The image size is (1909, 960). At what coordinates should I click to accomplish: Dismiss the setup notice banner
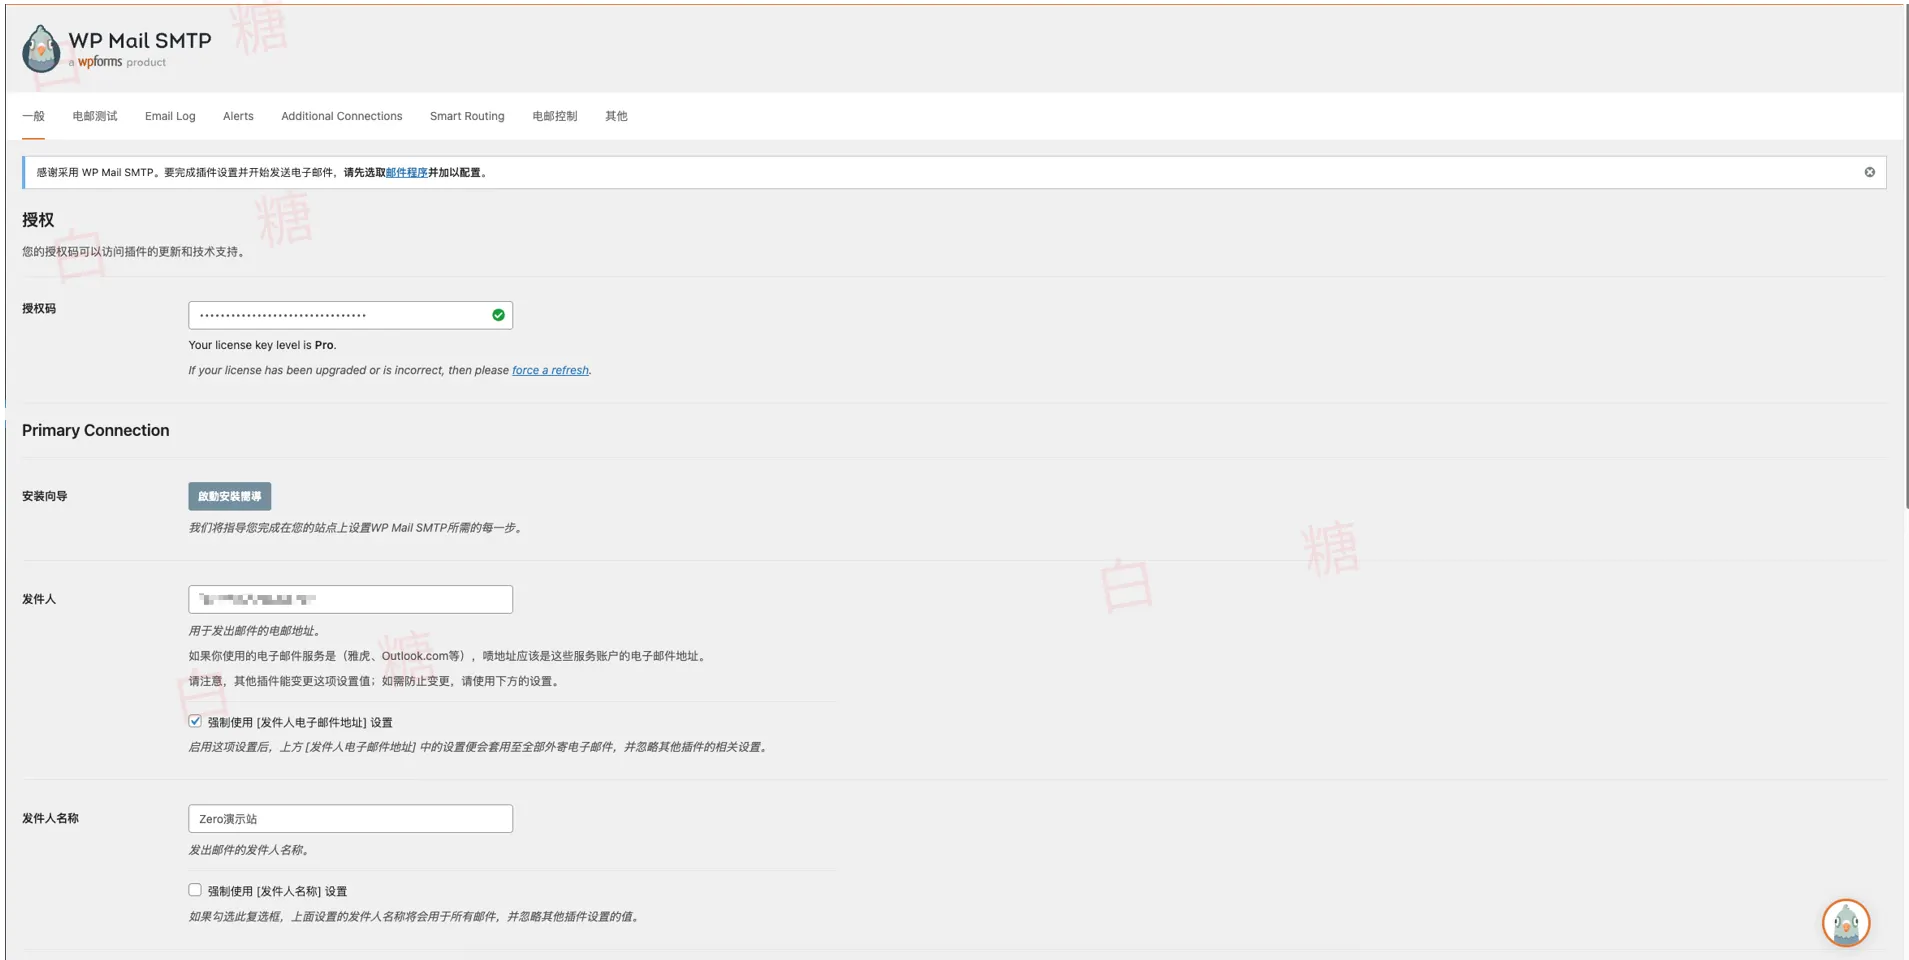click(x=1869, y=172)
